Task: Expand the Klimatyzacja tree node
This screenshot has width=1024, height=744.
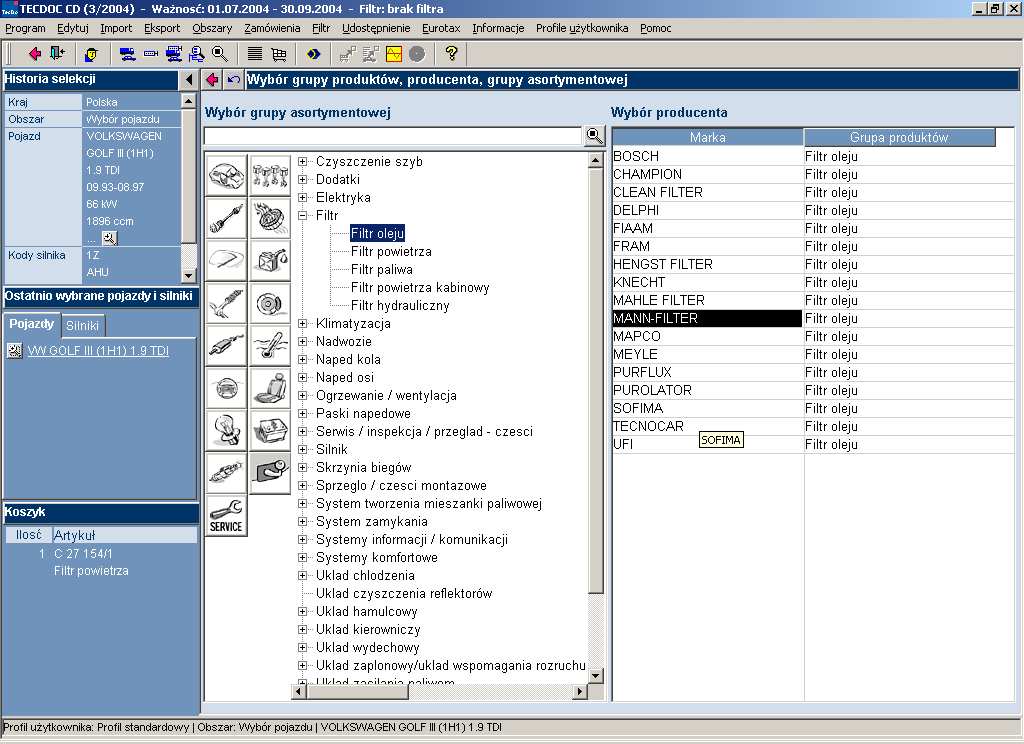Action: tap(302, 323)
